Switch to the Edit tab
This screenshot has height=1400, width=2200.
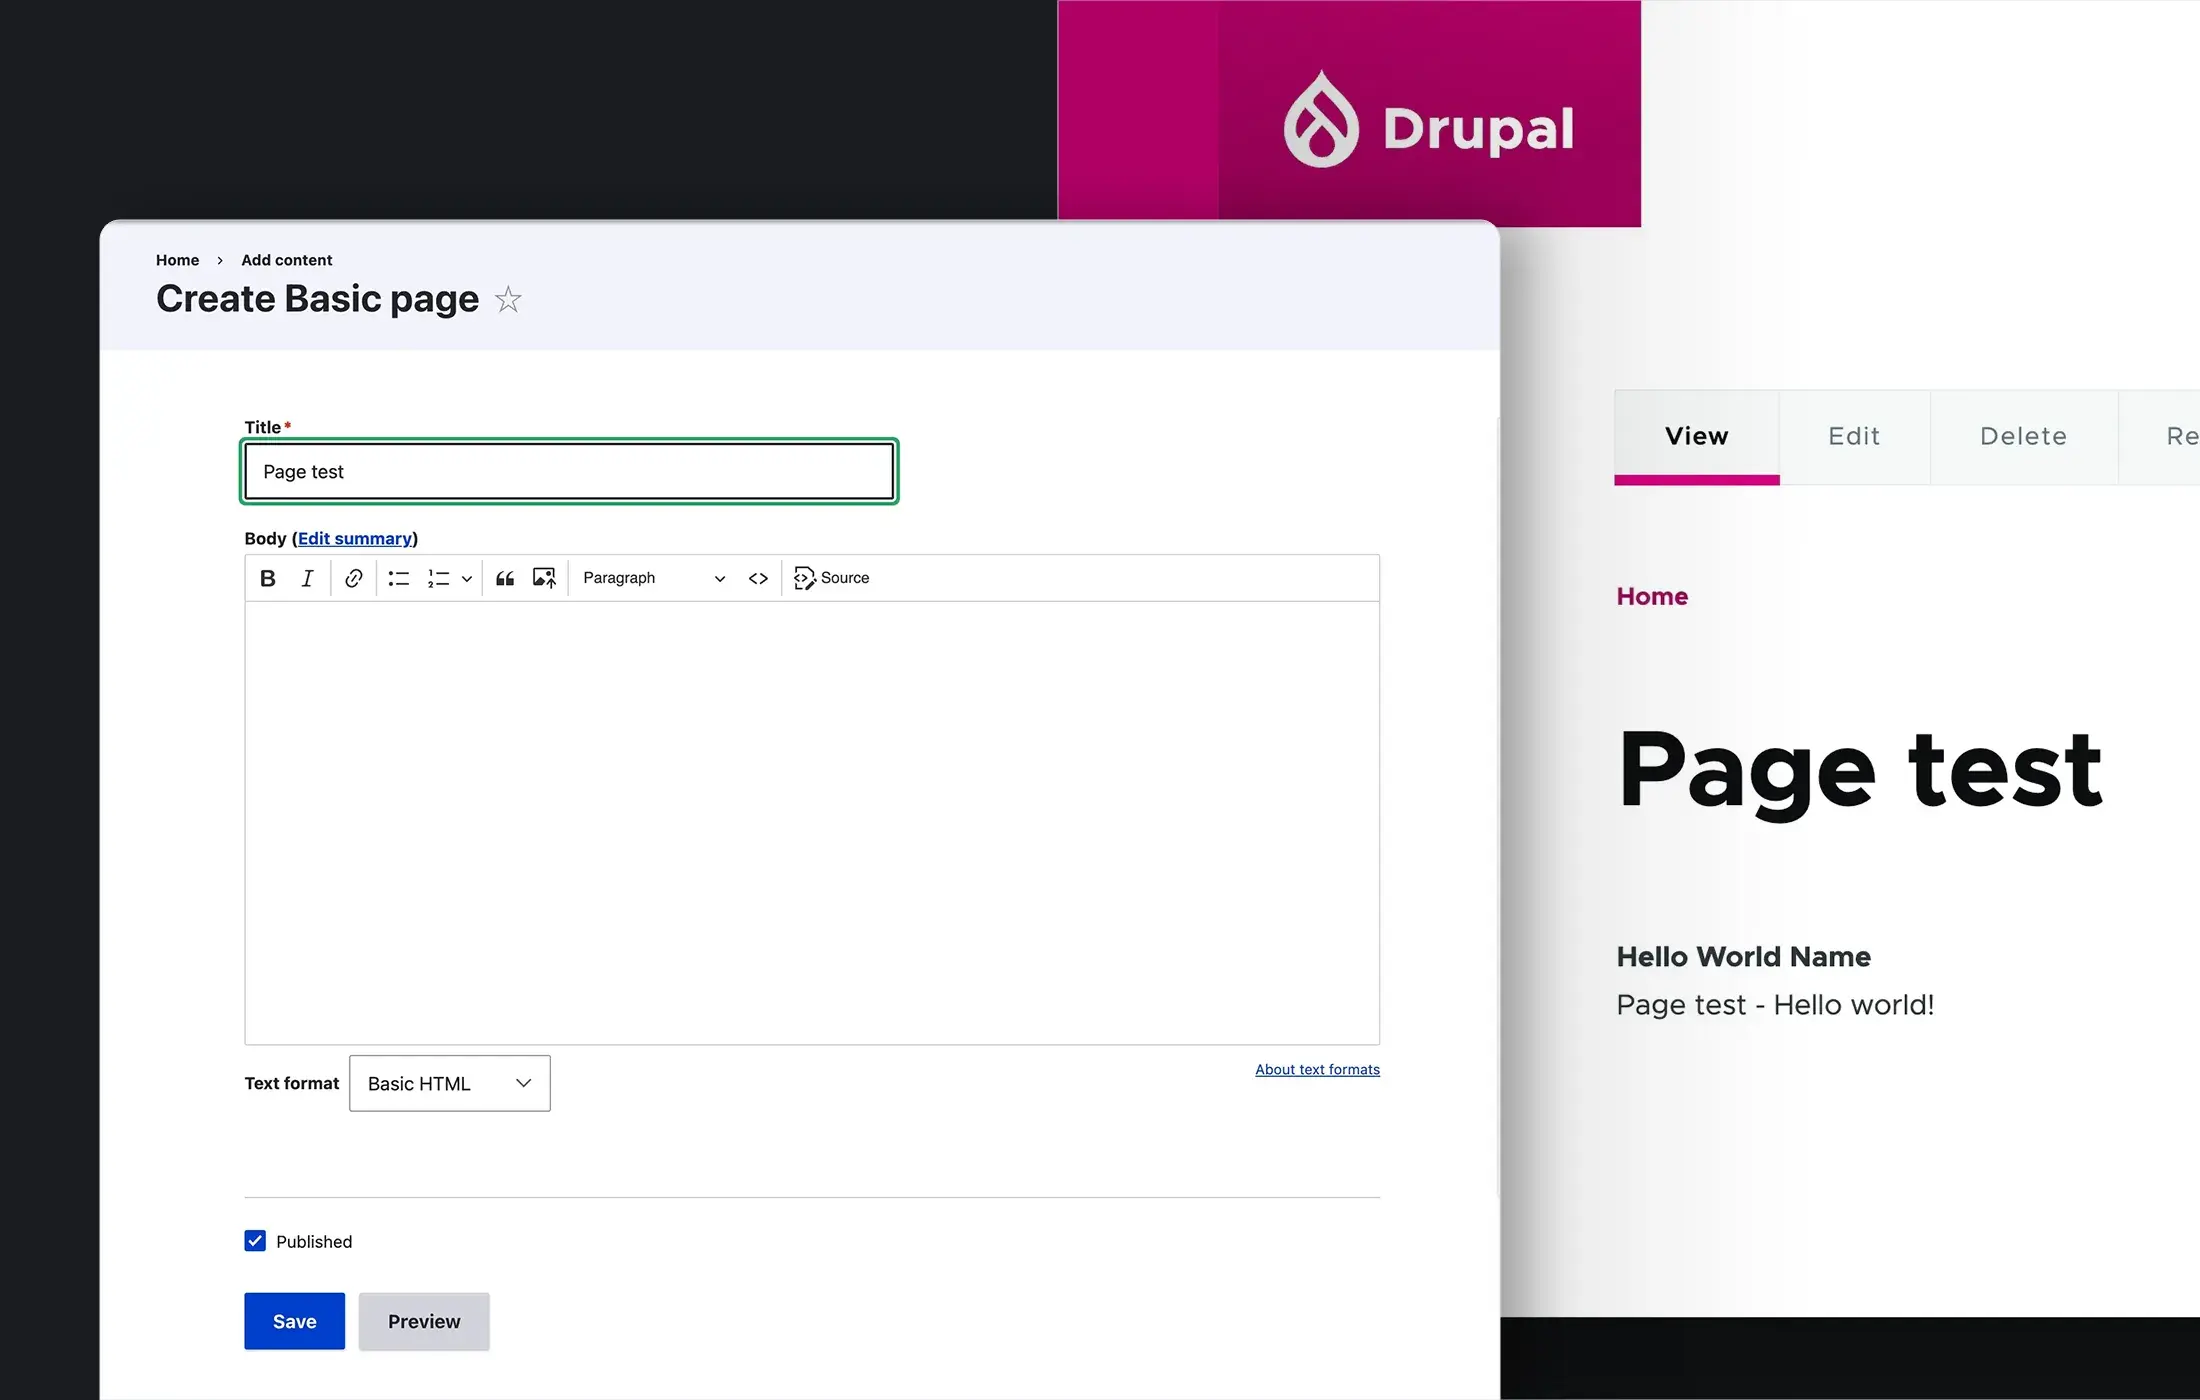(1855, 436)
